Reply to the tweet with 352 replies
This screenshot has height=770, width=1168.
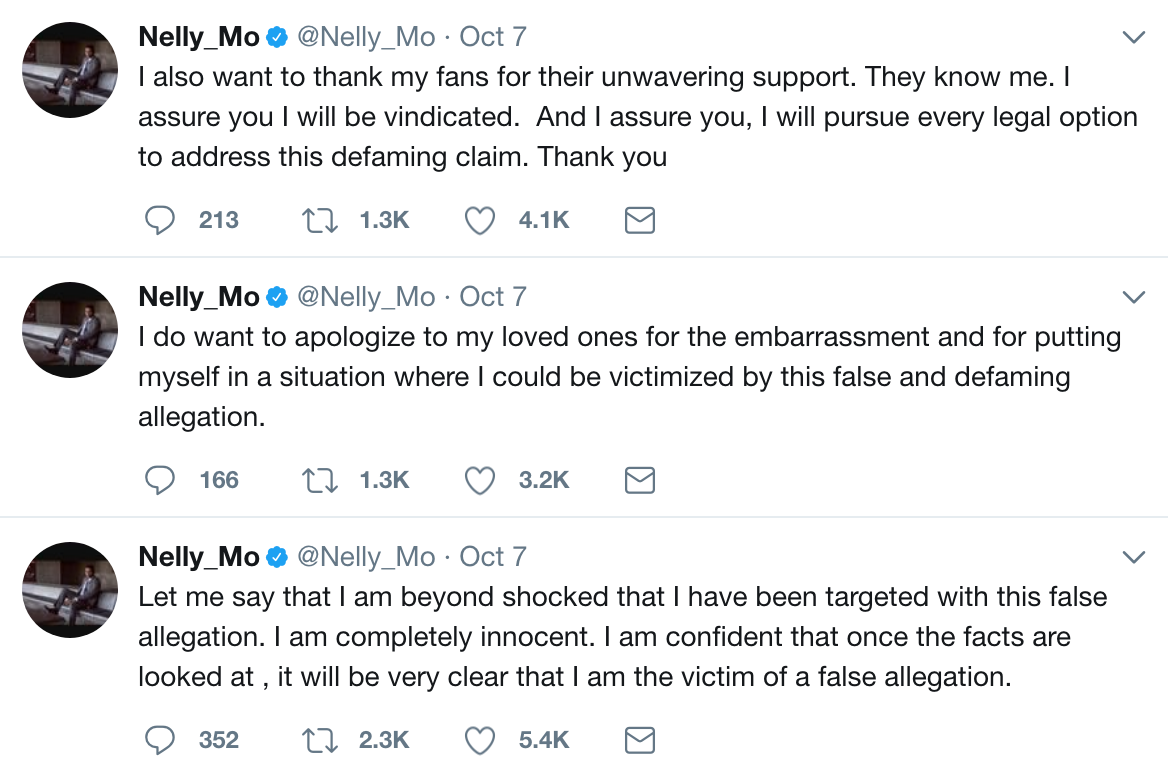tap(160, 740)
